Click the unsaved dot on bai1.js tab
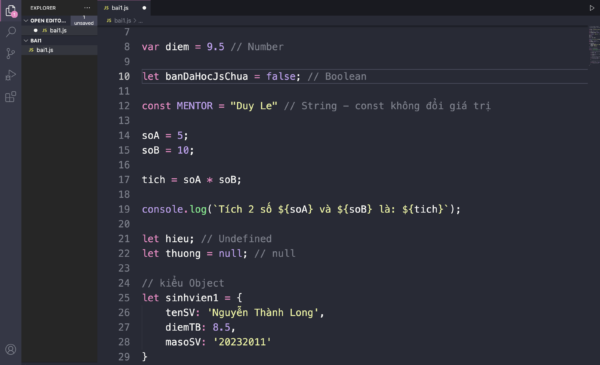The image size is (600, 365). [x=144, y=8]
